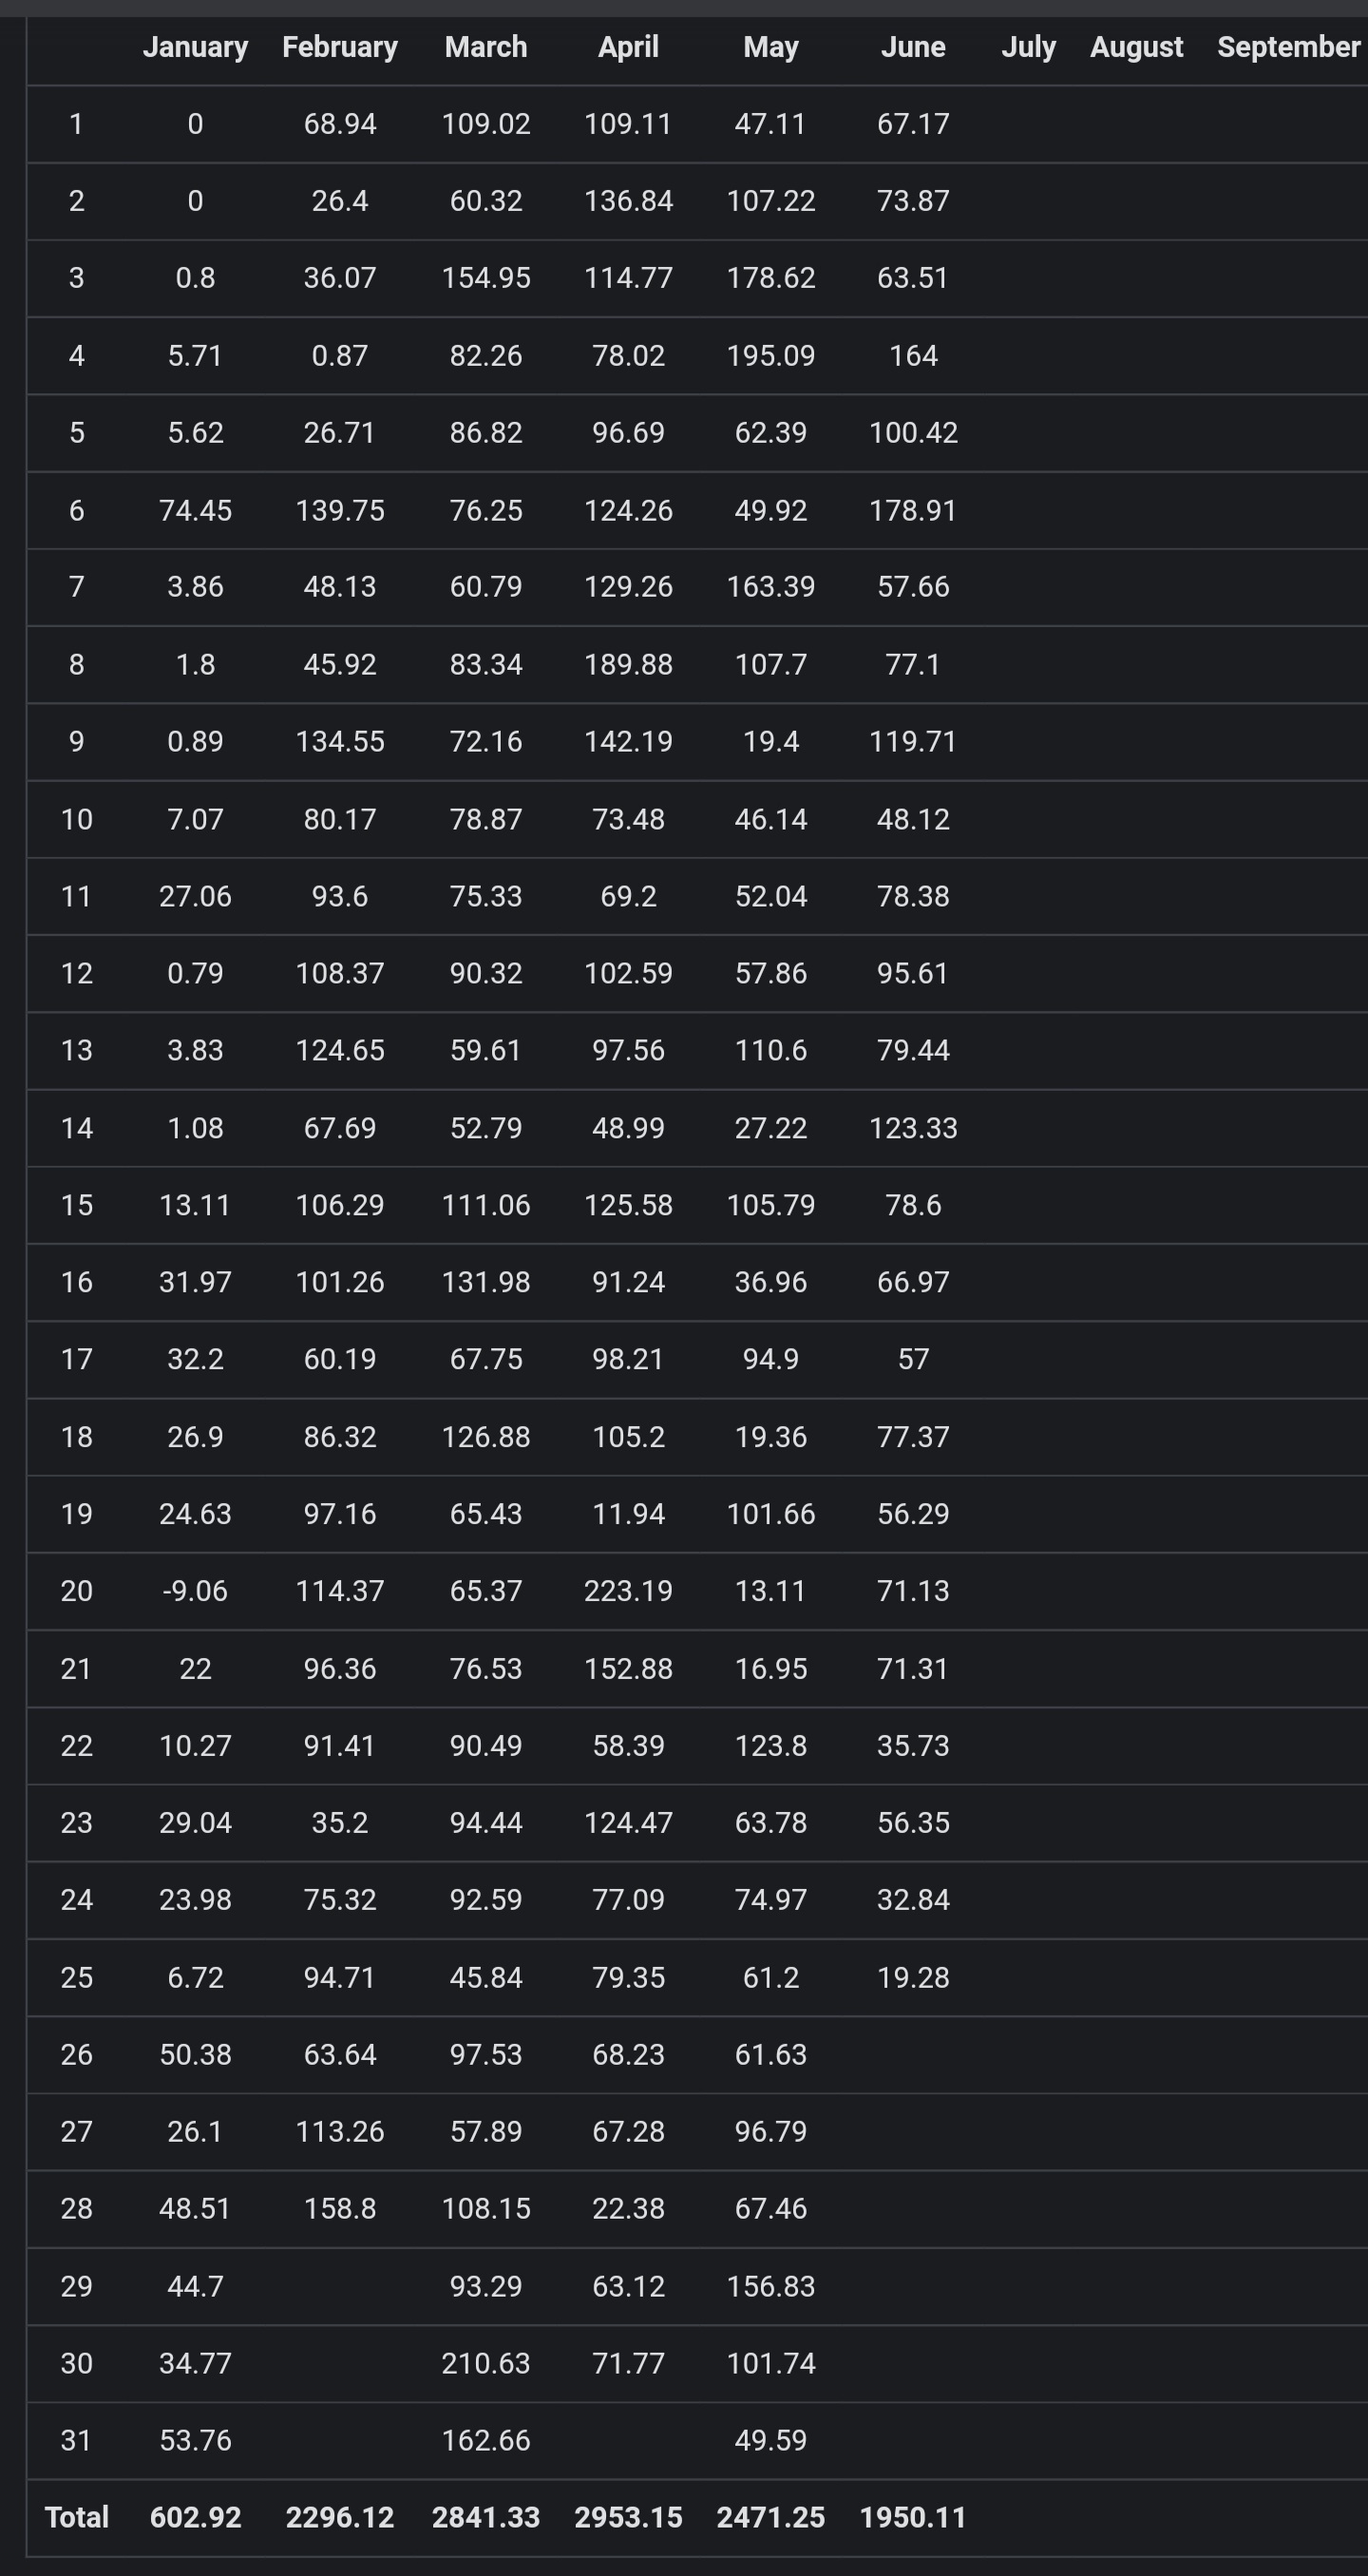Click the February value 158.8
1368x2576 pixels.
click(340, 2208)
